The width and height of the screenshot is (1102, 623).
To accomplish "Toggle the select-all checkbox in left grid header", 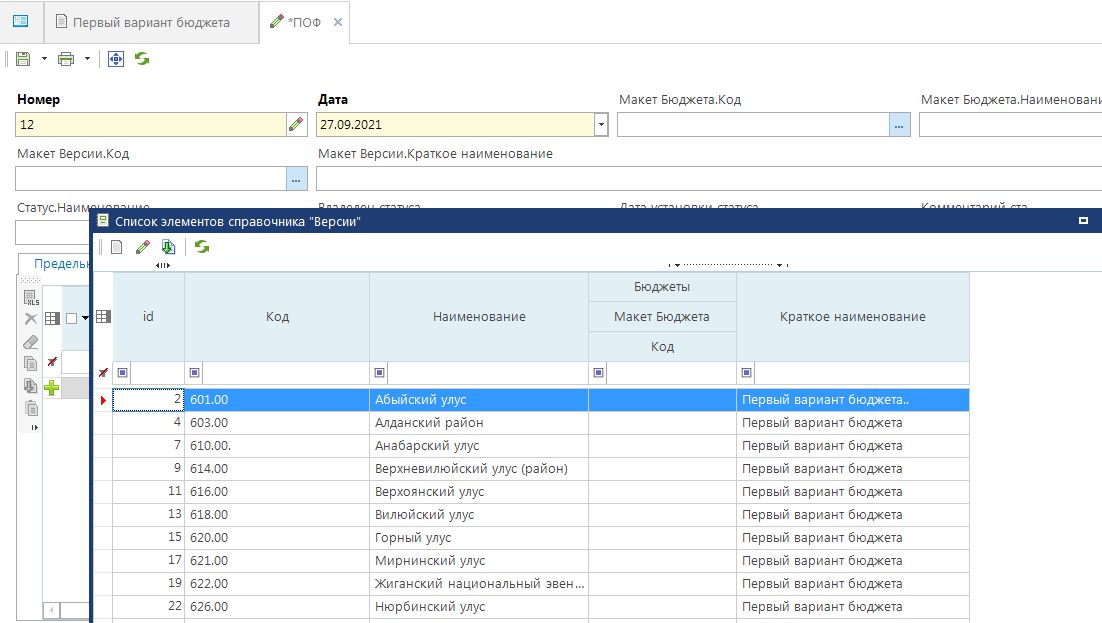I will [x=71, y=318].
